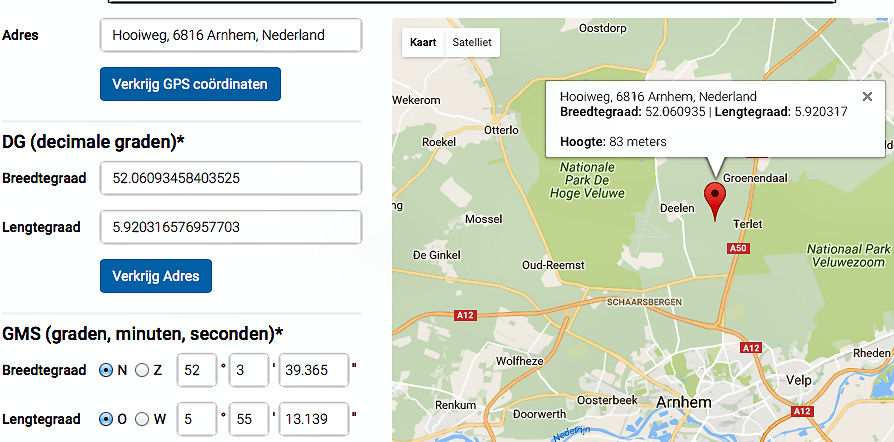Click Rheden label on map
894x442 pixels.
[x=872, y=354]
